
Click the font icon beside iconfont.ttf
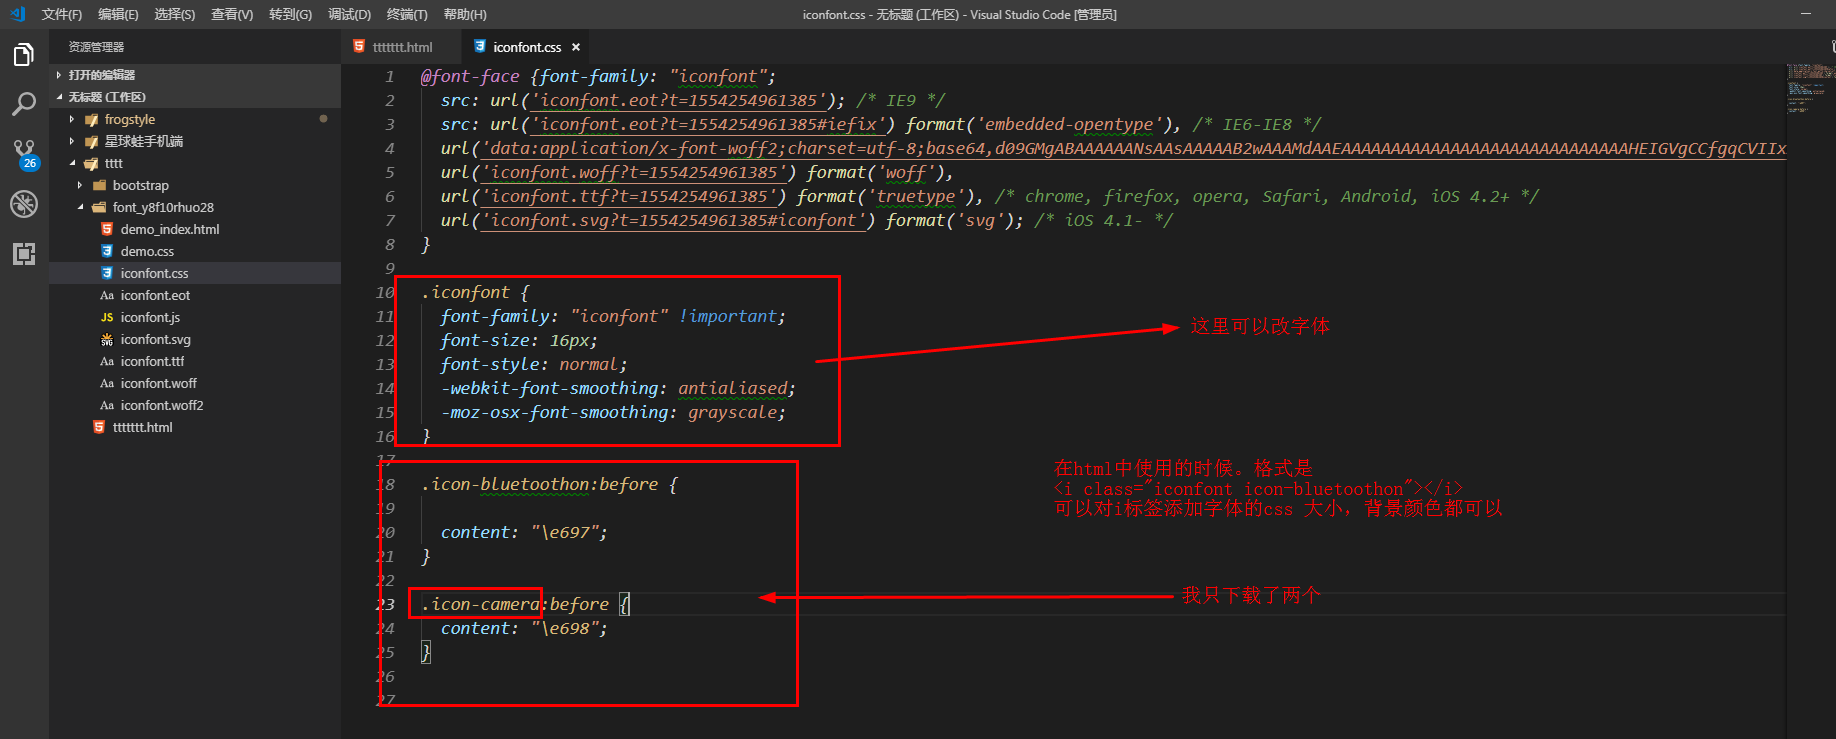click(x=107, y=361)
